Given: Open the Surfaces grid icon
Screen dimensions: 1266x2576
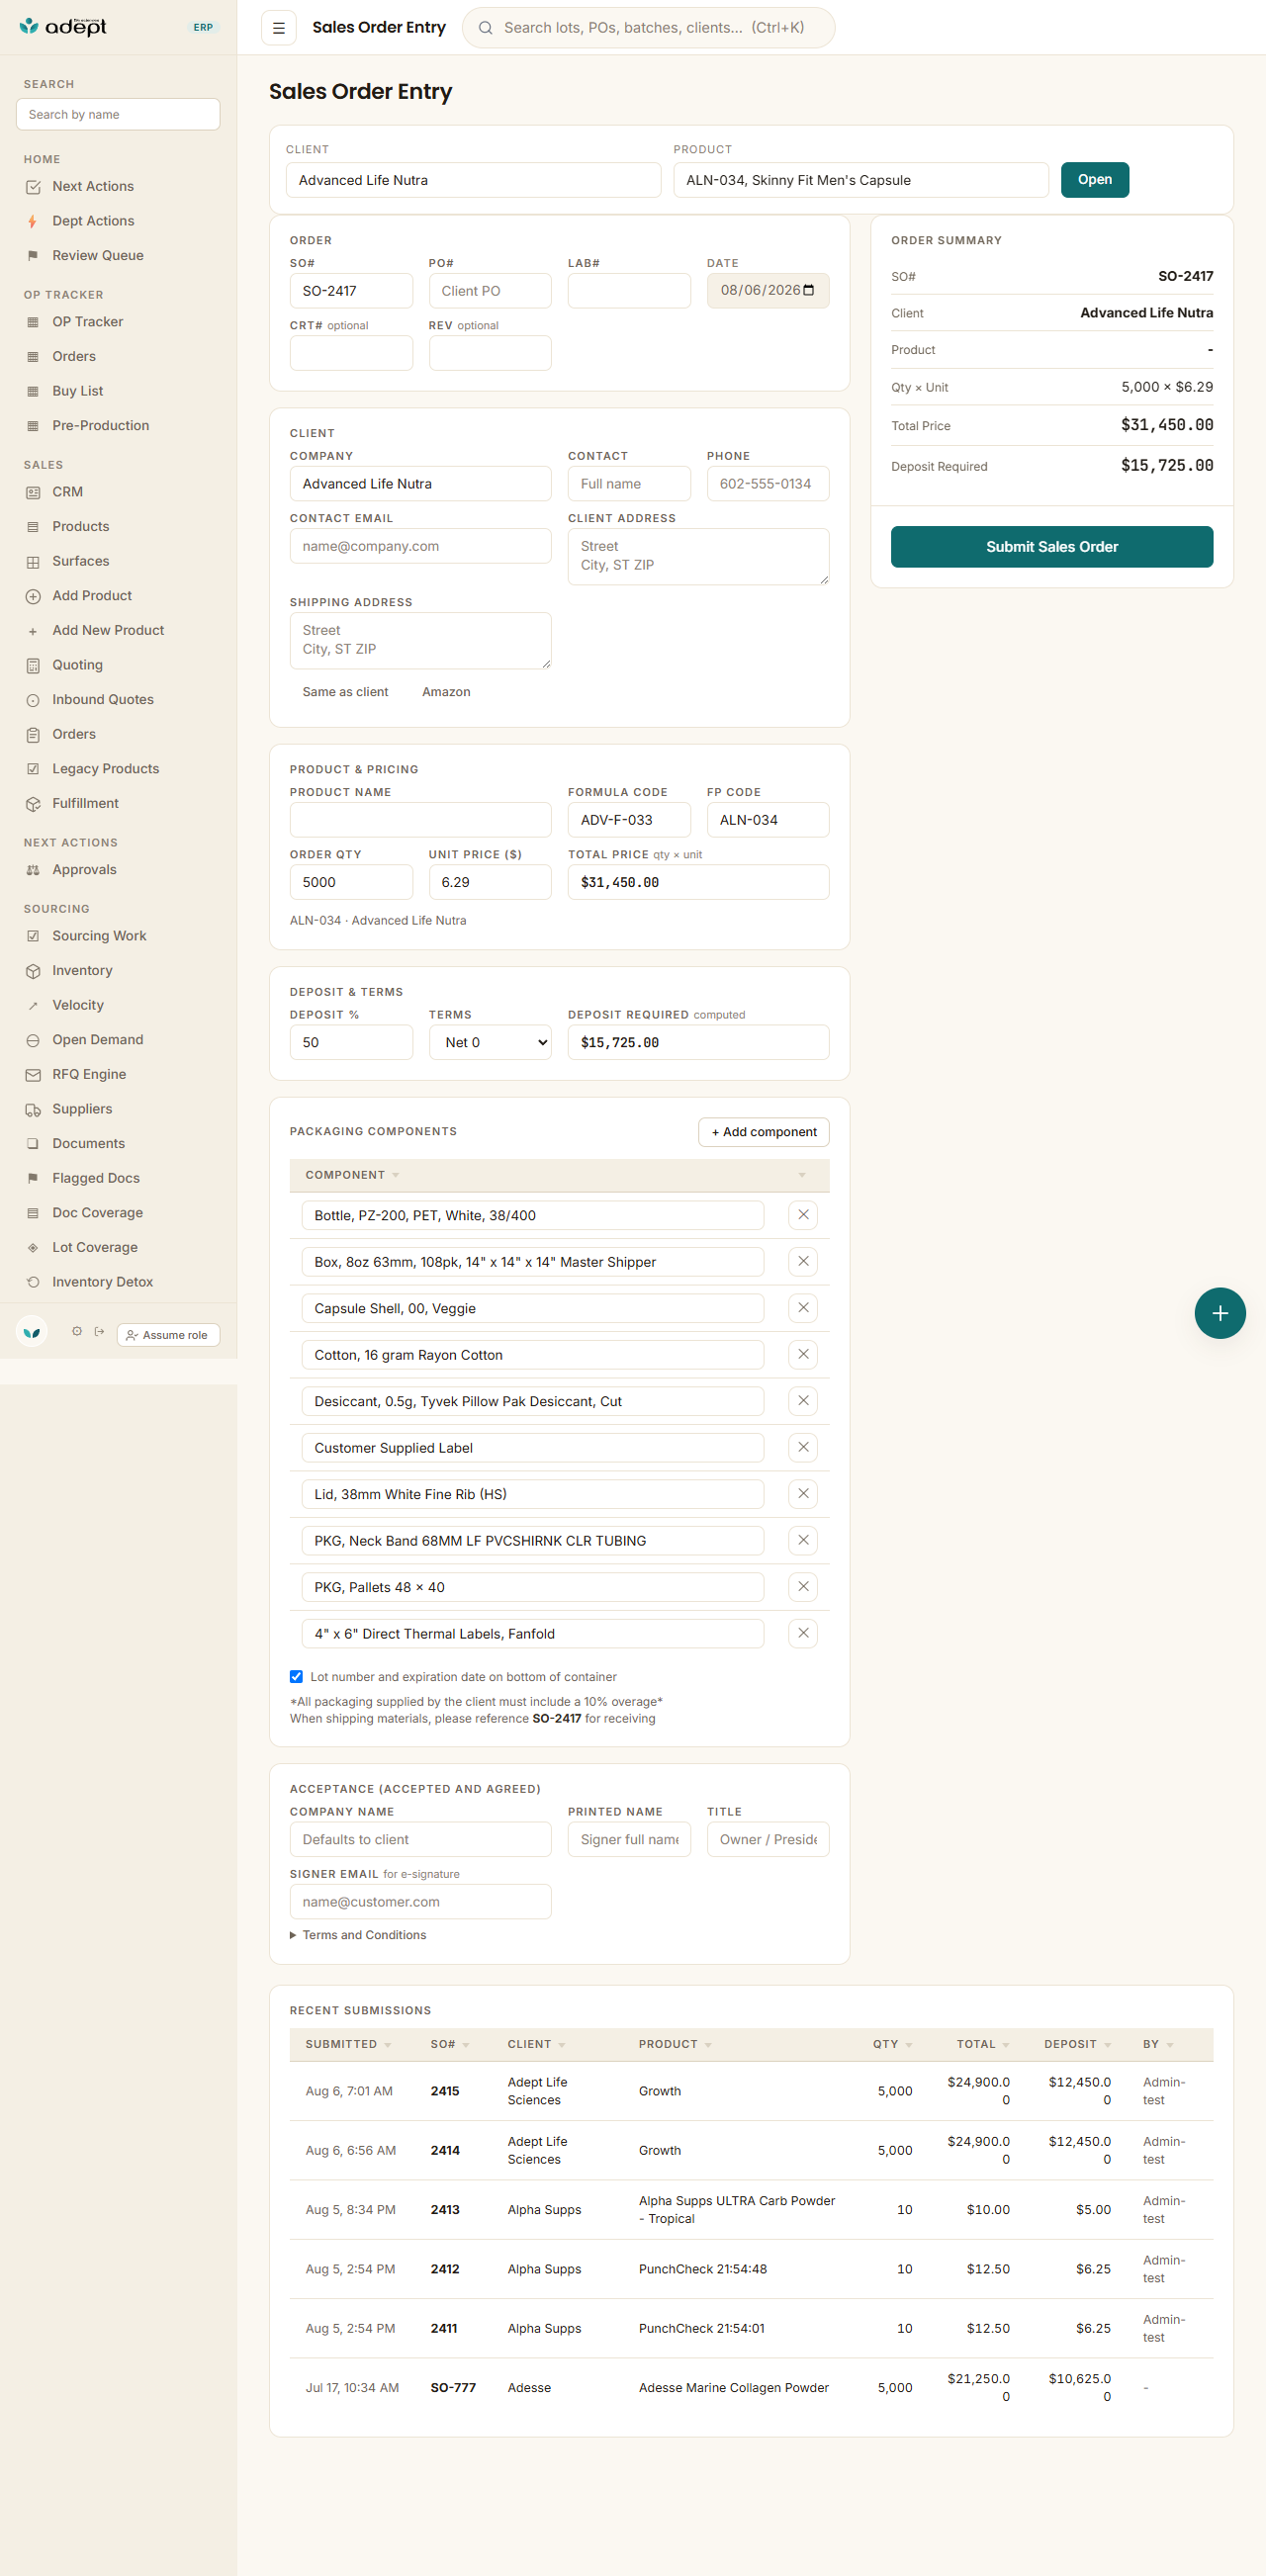Looking at the screenshot, I should tap(33, 562).
